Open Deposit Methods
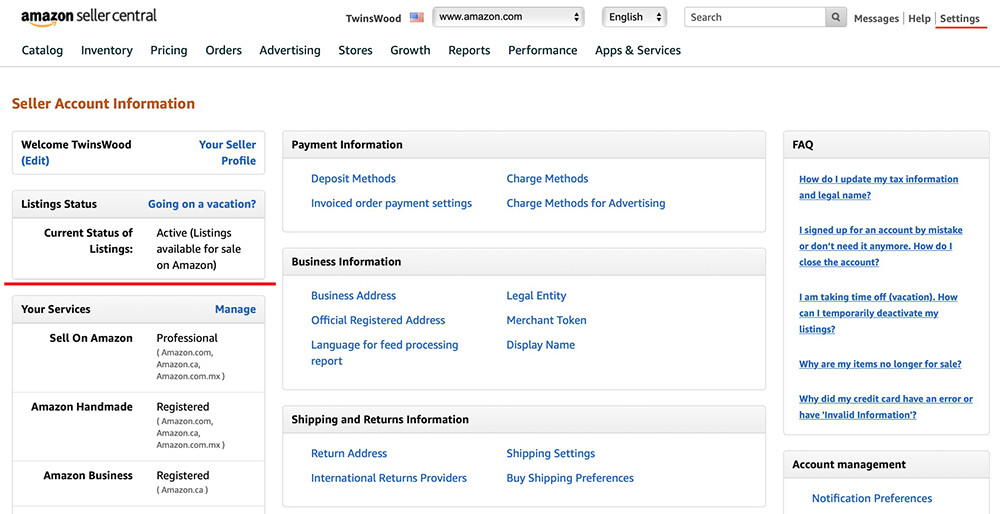Image resolution: width=1000 pixels, height=514 pixels. [x=353, y=179]
